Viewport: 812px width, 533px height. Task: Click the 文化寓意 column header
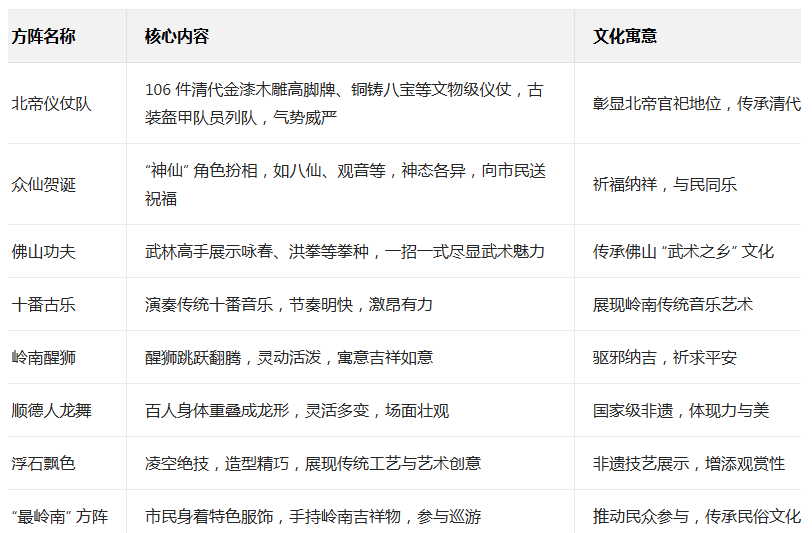click(625, 36)
